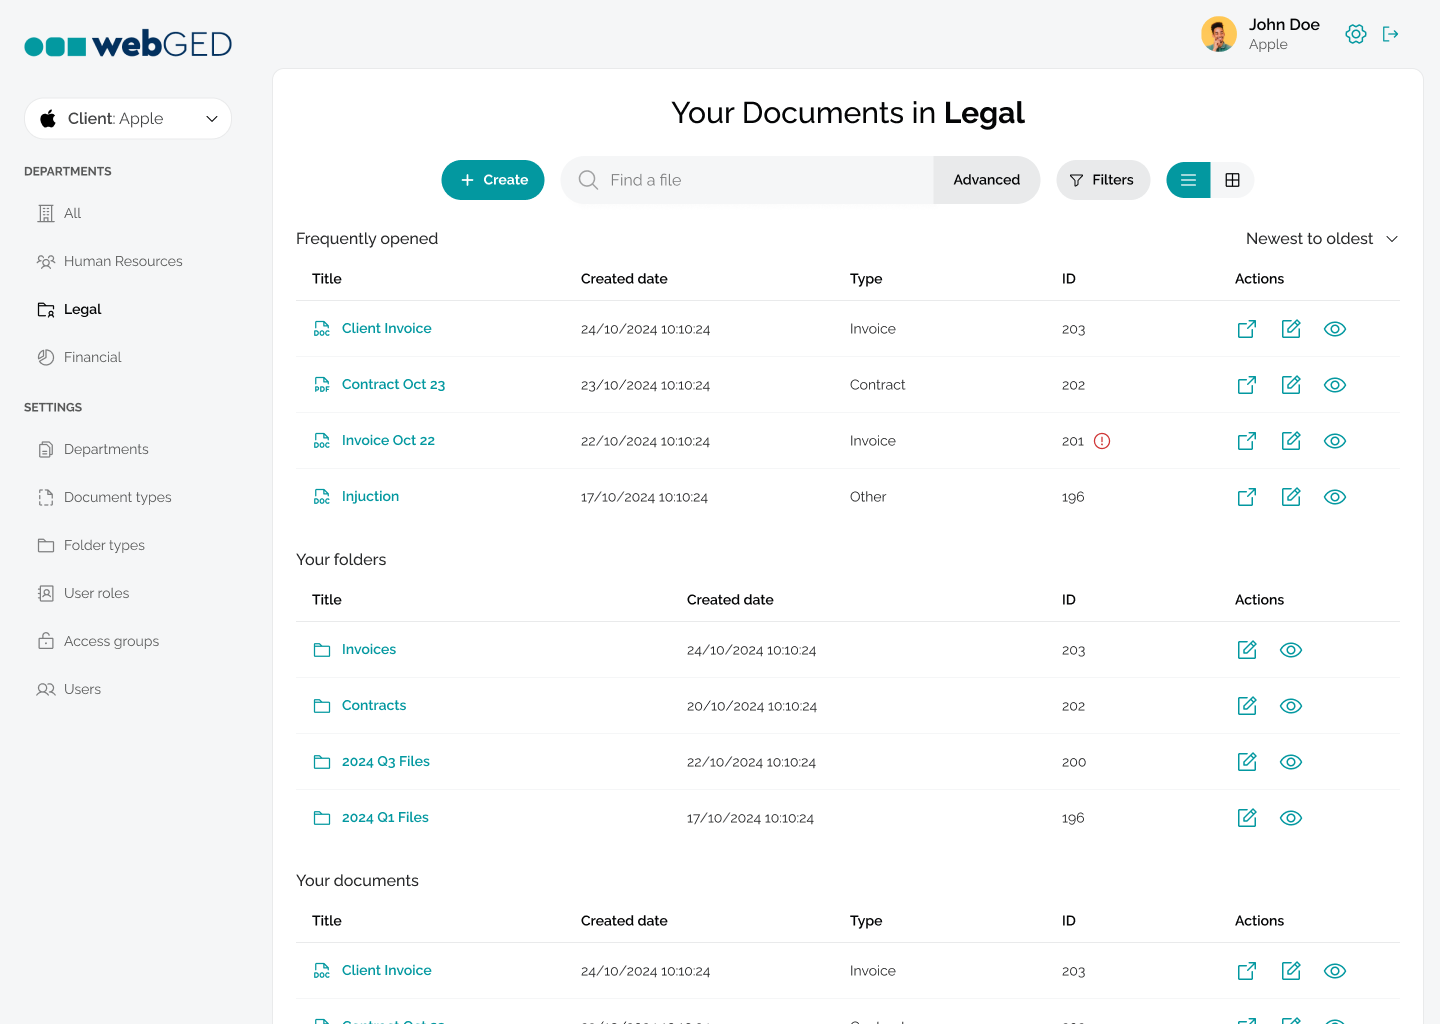The image size is (1440, 1024).
Task: Go to Departments settings
Action: pyautogui.click(x=93, y=449)
